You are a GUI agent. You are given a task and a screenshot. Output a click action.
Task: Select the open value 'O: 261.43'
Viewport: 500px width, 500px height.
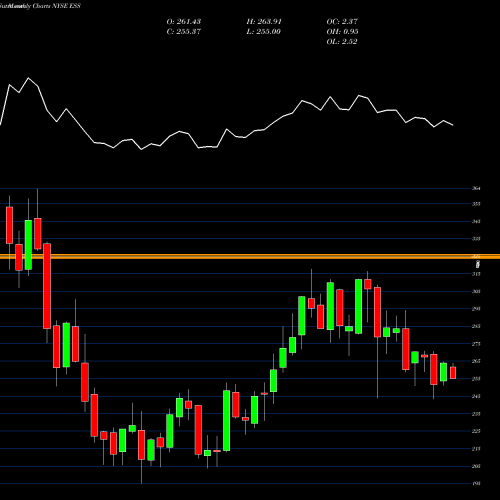click(184, 22)
